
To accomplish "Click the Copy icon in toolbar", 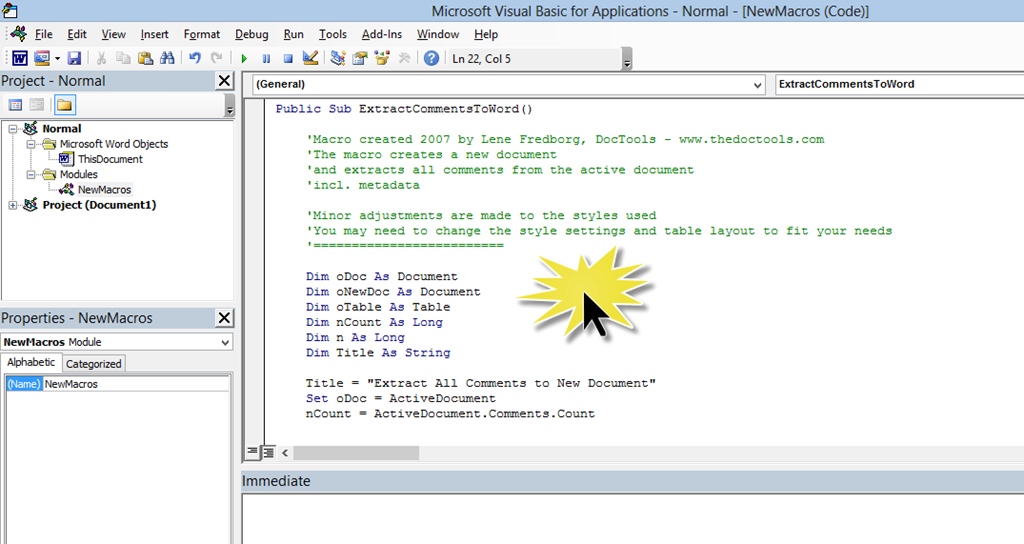I will tap(123, 58).
